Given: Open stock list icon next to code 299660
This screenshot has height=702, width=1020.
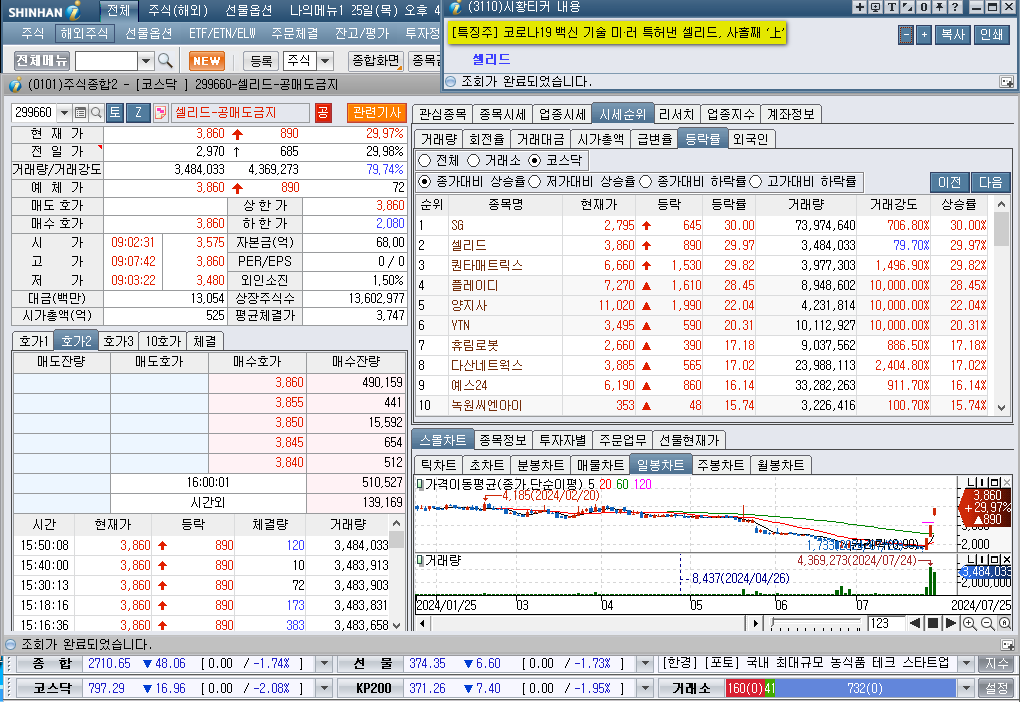Looking at the screenshot, I should coord(81,113).
